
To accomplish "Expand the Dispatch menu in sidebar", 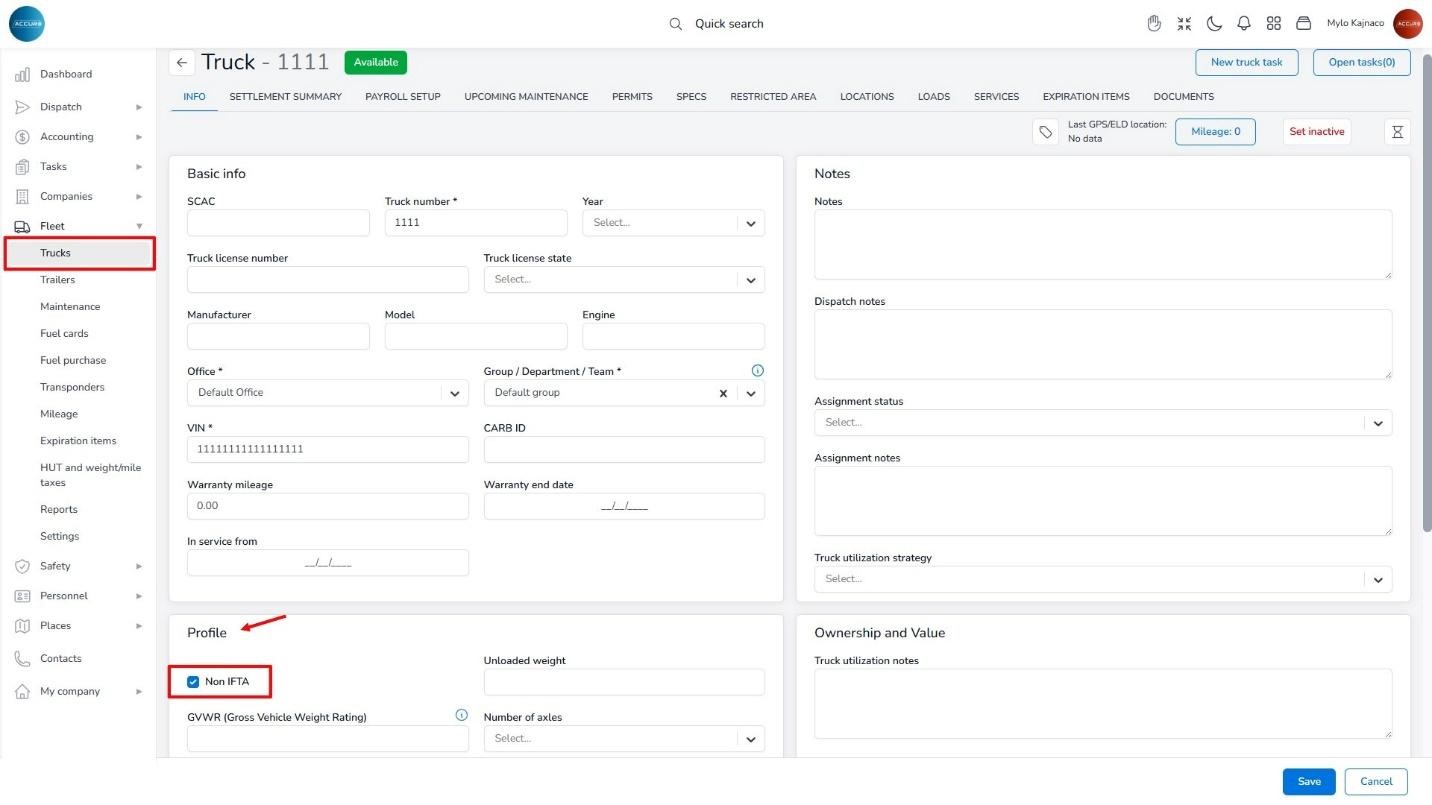I will [x=78, y=107].
